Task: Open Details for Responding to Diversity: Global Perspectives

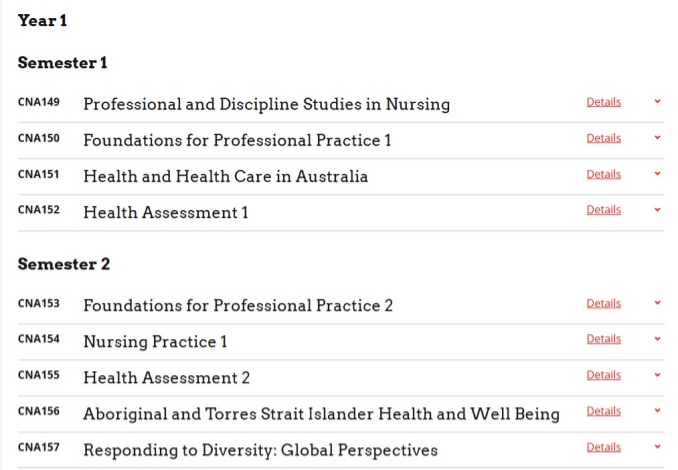Action: point(603,447)
